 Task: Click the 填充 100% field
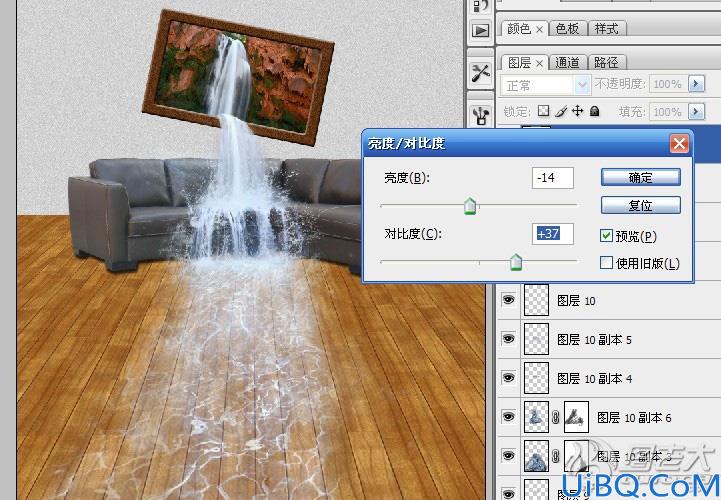[x=668, y=111]
